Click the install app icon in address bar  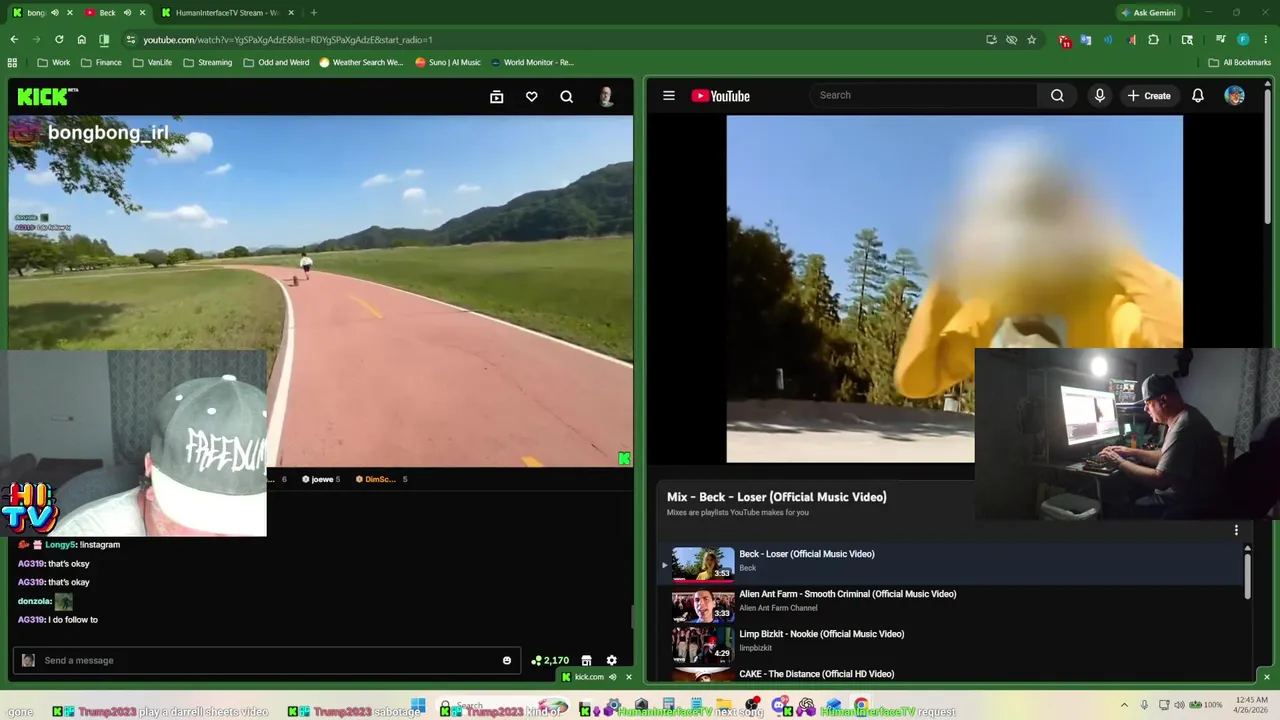[991, 40]
